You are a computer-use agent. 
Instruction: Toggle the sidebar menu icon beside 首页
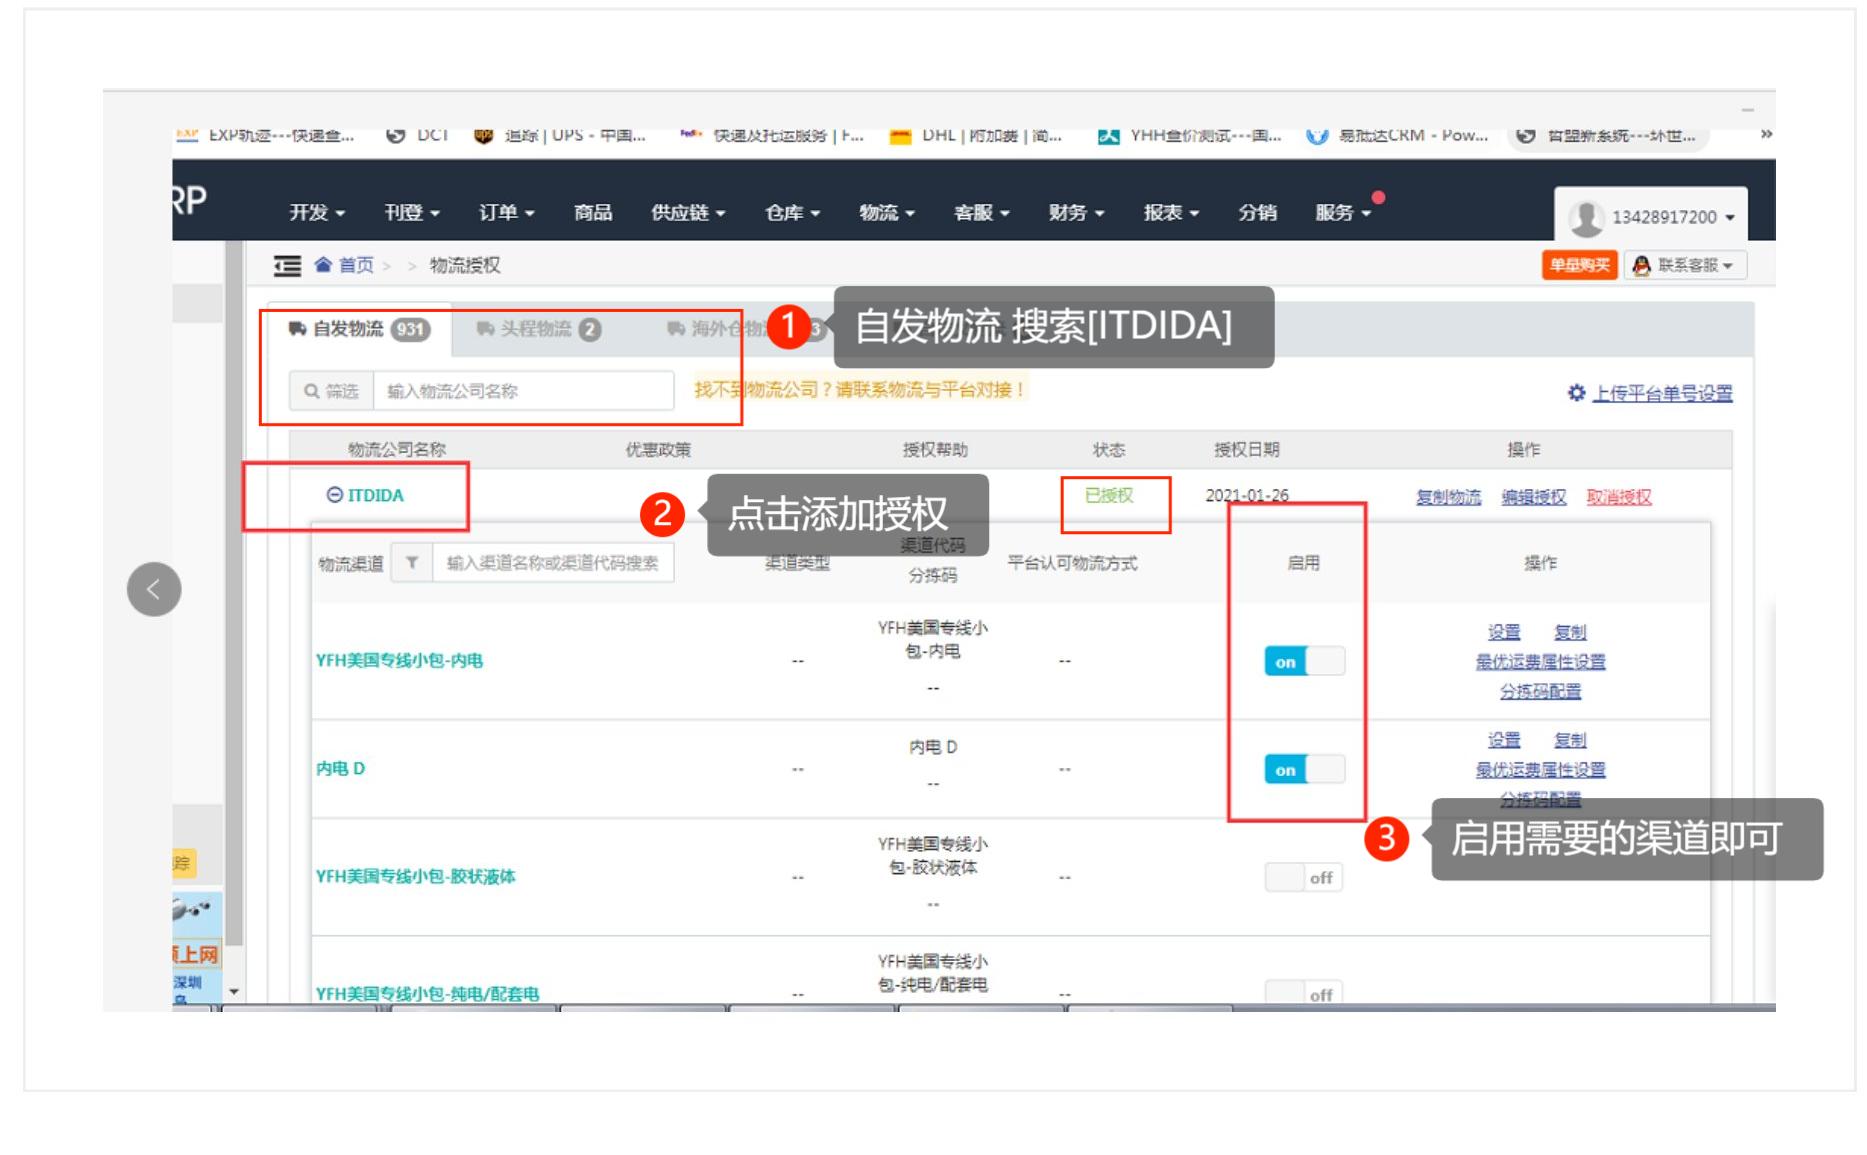click(x=287, y=265)
